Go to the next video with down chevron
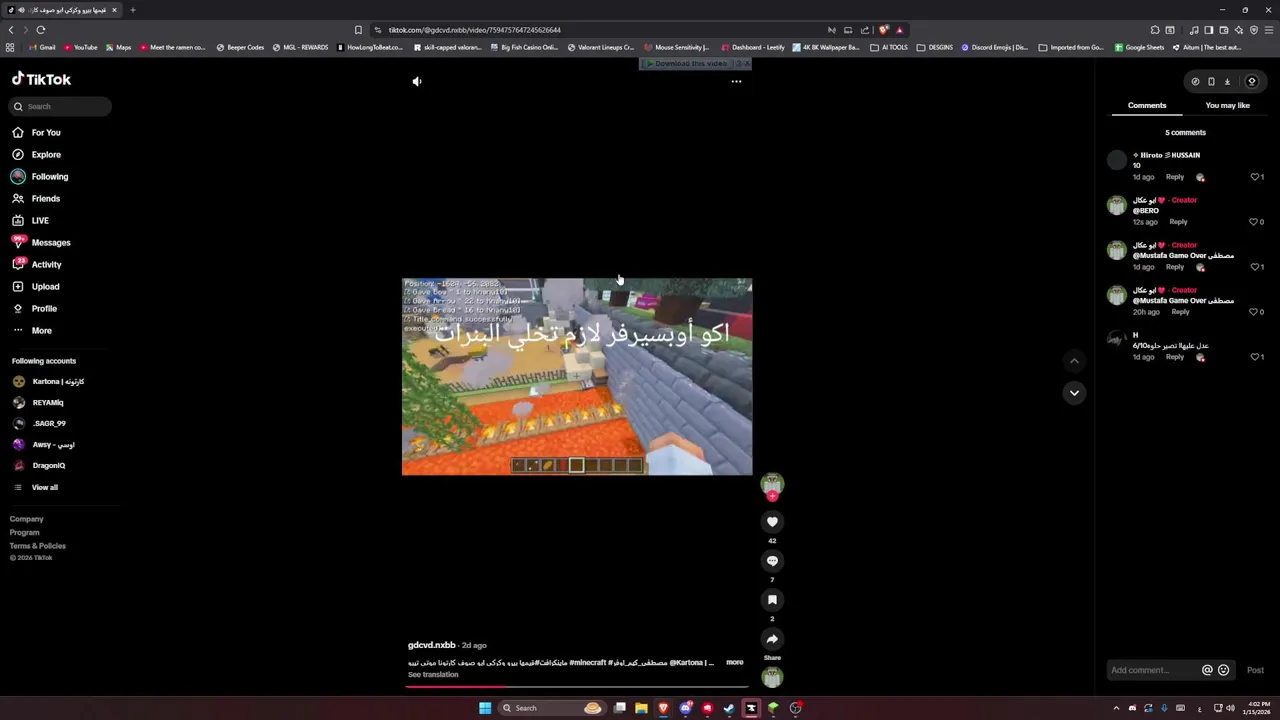This screenshot has width=1280, height=720. click(1074, 393)
